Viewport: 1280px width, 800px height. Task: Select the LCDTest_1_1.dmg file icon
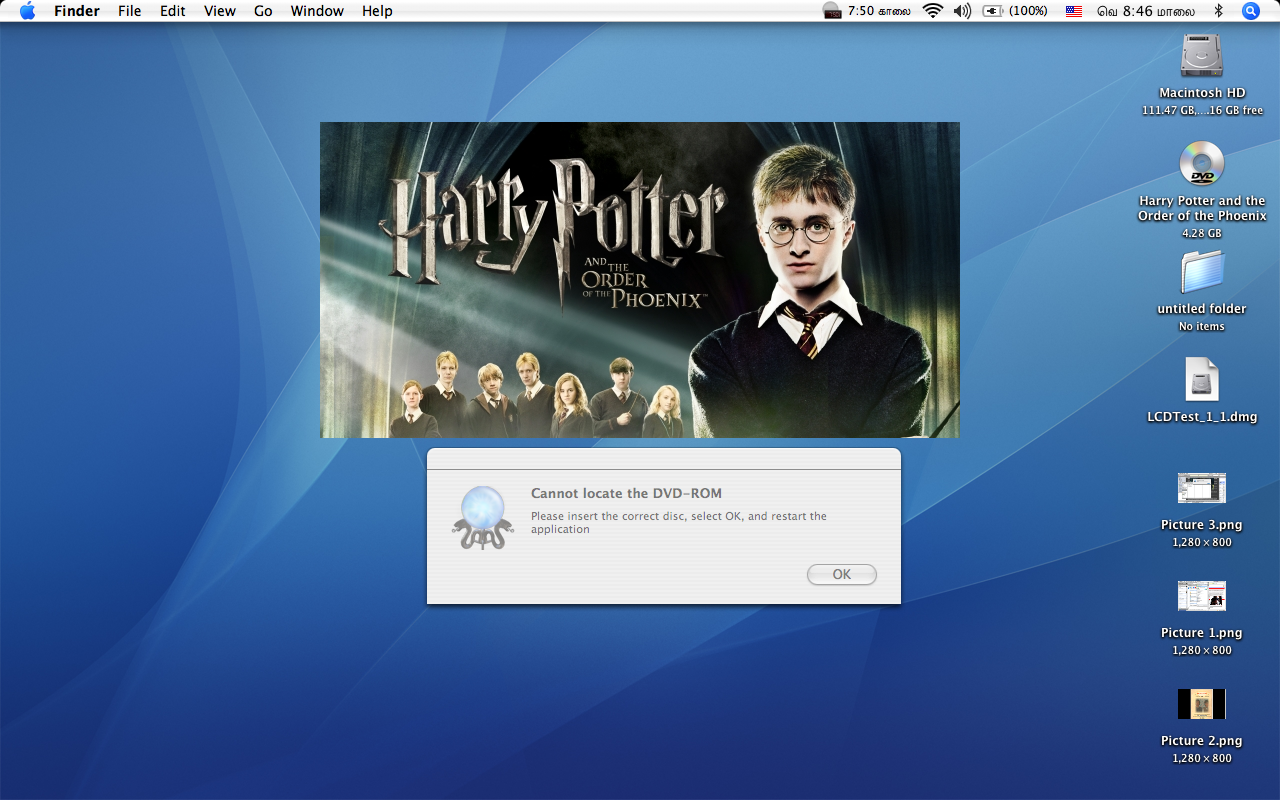[1202, 380]
